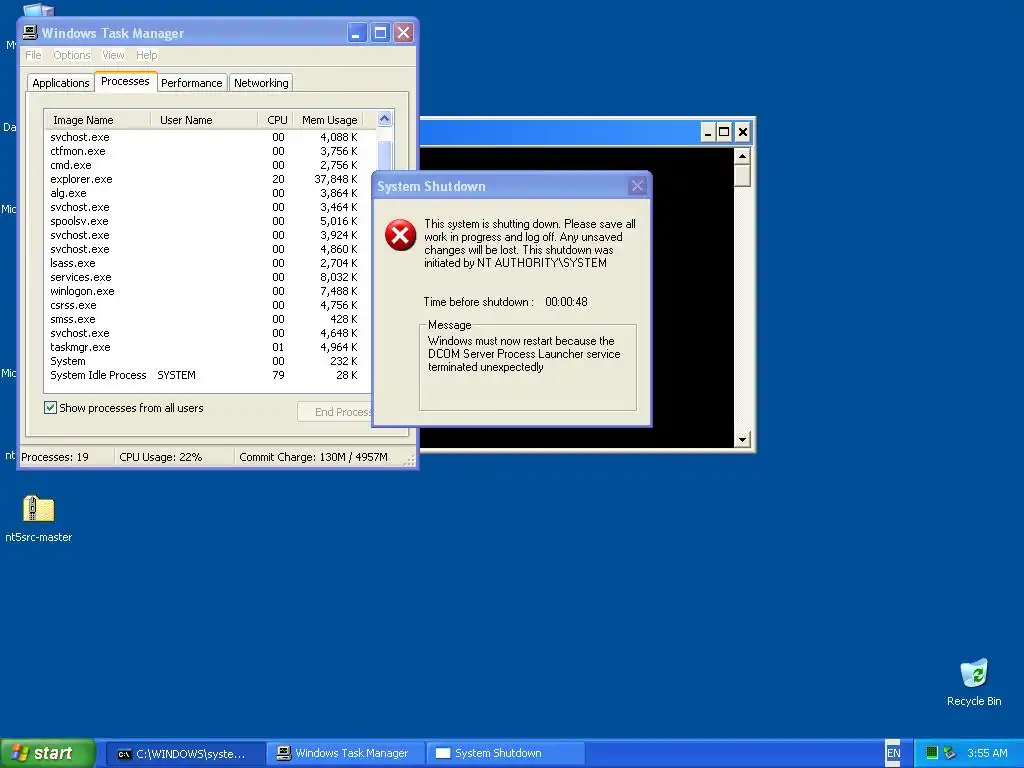Select the System Idle Process row
Viewport: 1024px width, 768px height.
[210, 376]
